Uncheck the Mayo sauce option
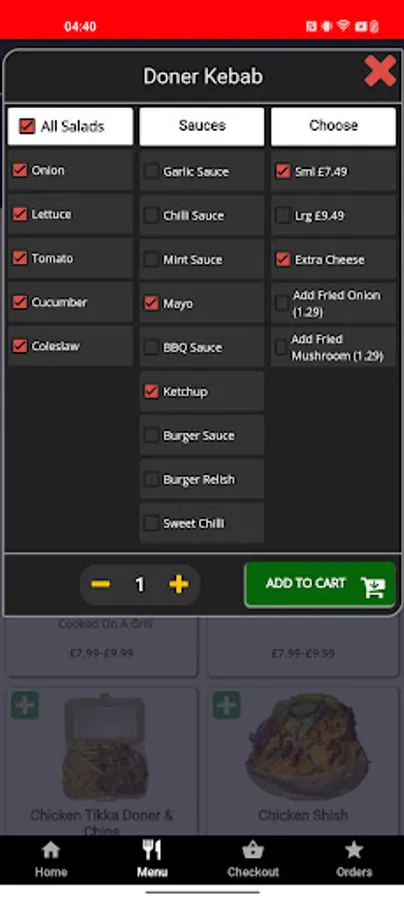Image resolution: width=404 pixels, height=900 pixels. point(152,303)
